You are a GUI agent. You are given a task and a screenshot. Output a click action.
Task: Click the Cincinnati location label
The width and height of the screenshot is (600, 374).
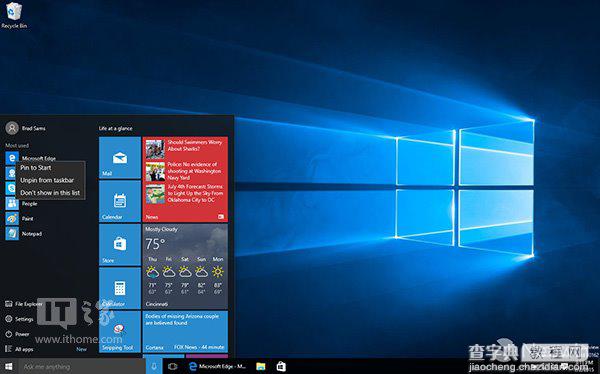(x=157, y=304)
